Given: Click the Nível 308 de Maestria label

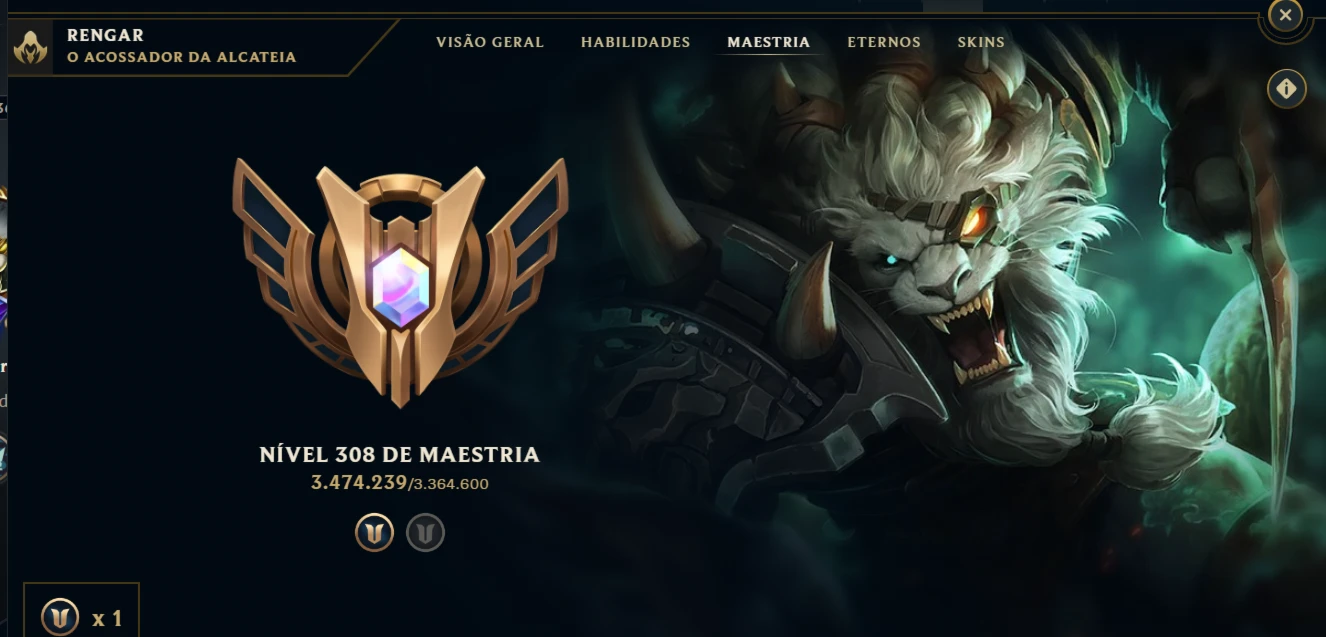Looking at the screenshot, I should (400, 455).
